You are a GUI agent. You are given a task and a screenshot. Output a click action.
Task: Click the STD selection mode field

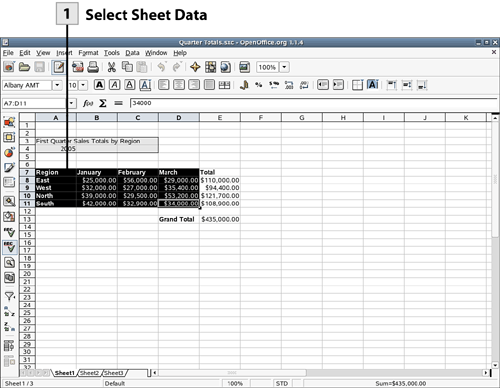(282, 383)
